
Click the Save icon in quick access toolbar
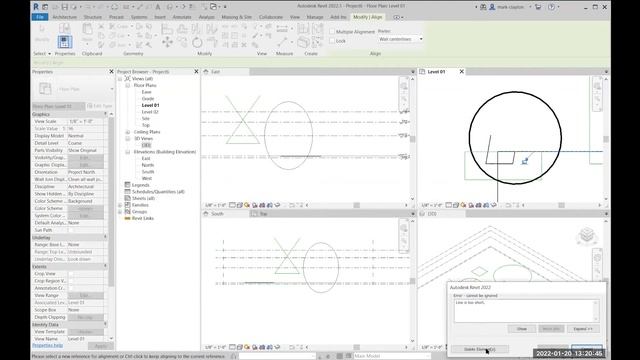pos(64,7)
